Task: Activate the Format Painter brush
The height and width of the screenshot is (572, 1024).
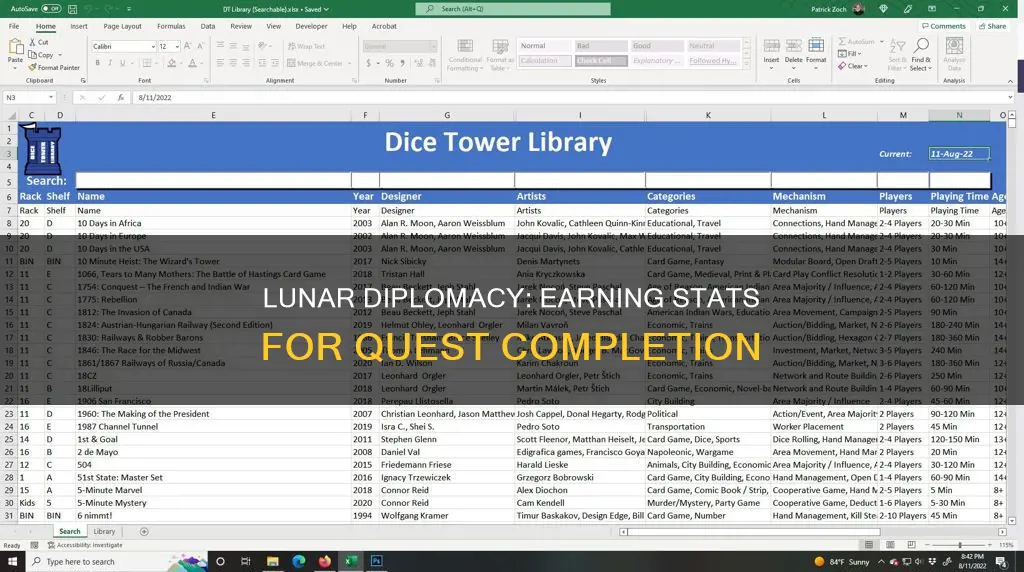Action: coord(33,67)
